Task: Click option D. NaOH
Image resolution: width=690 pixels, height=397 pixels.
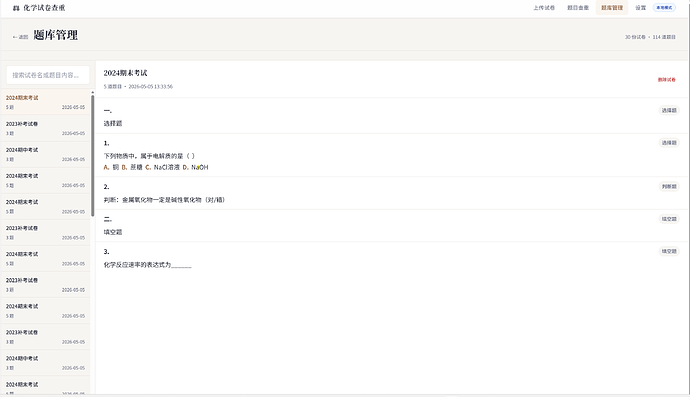Action: 195,167
